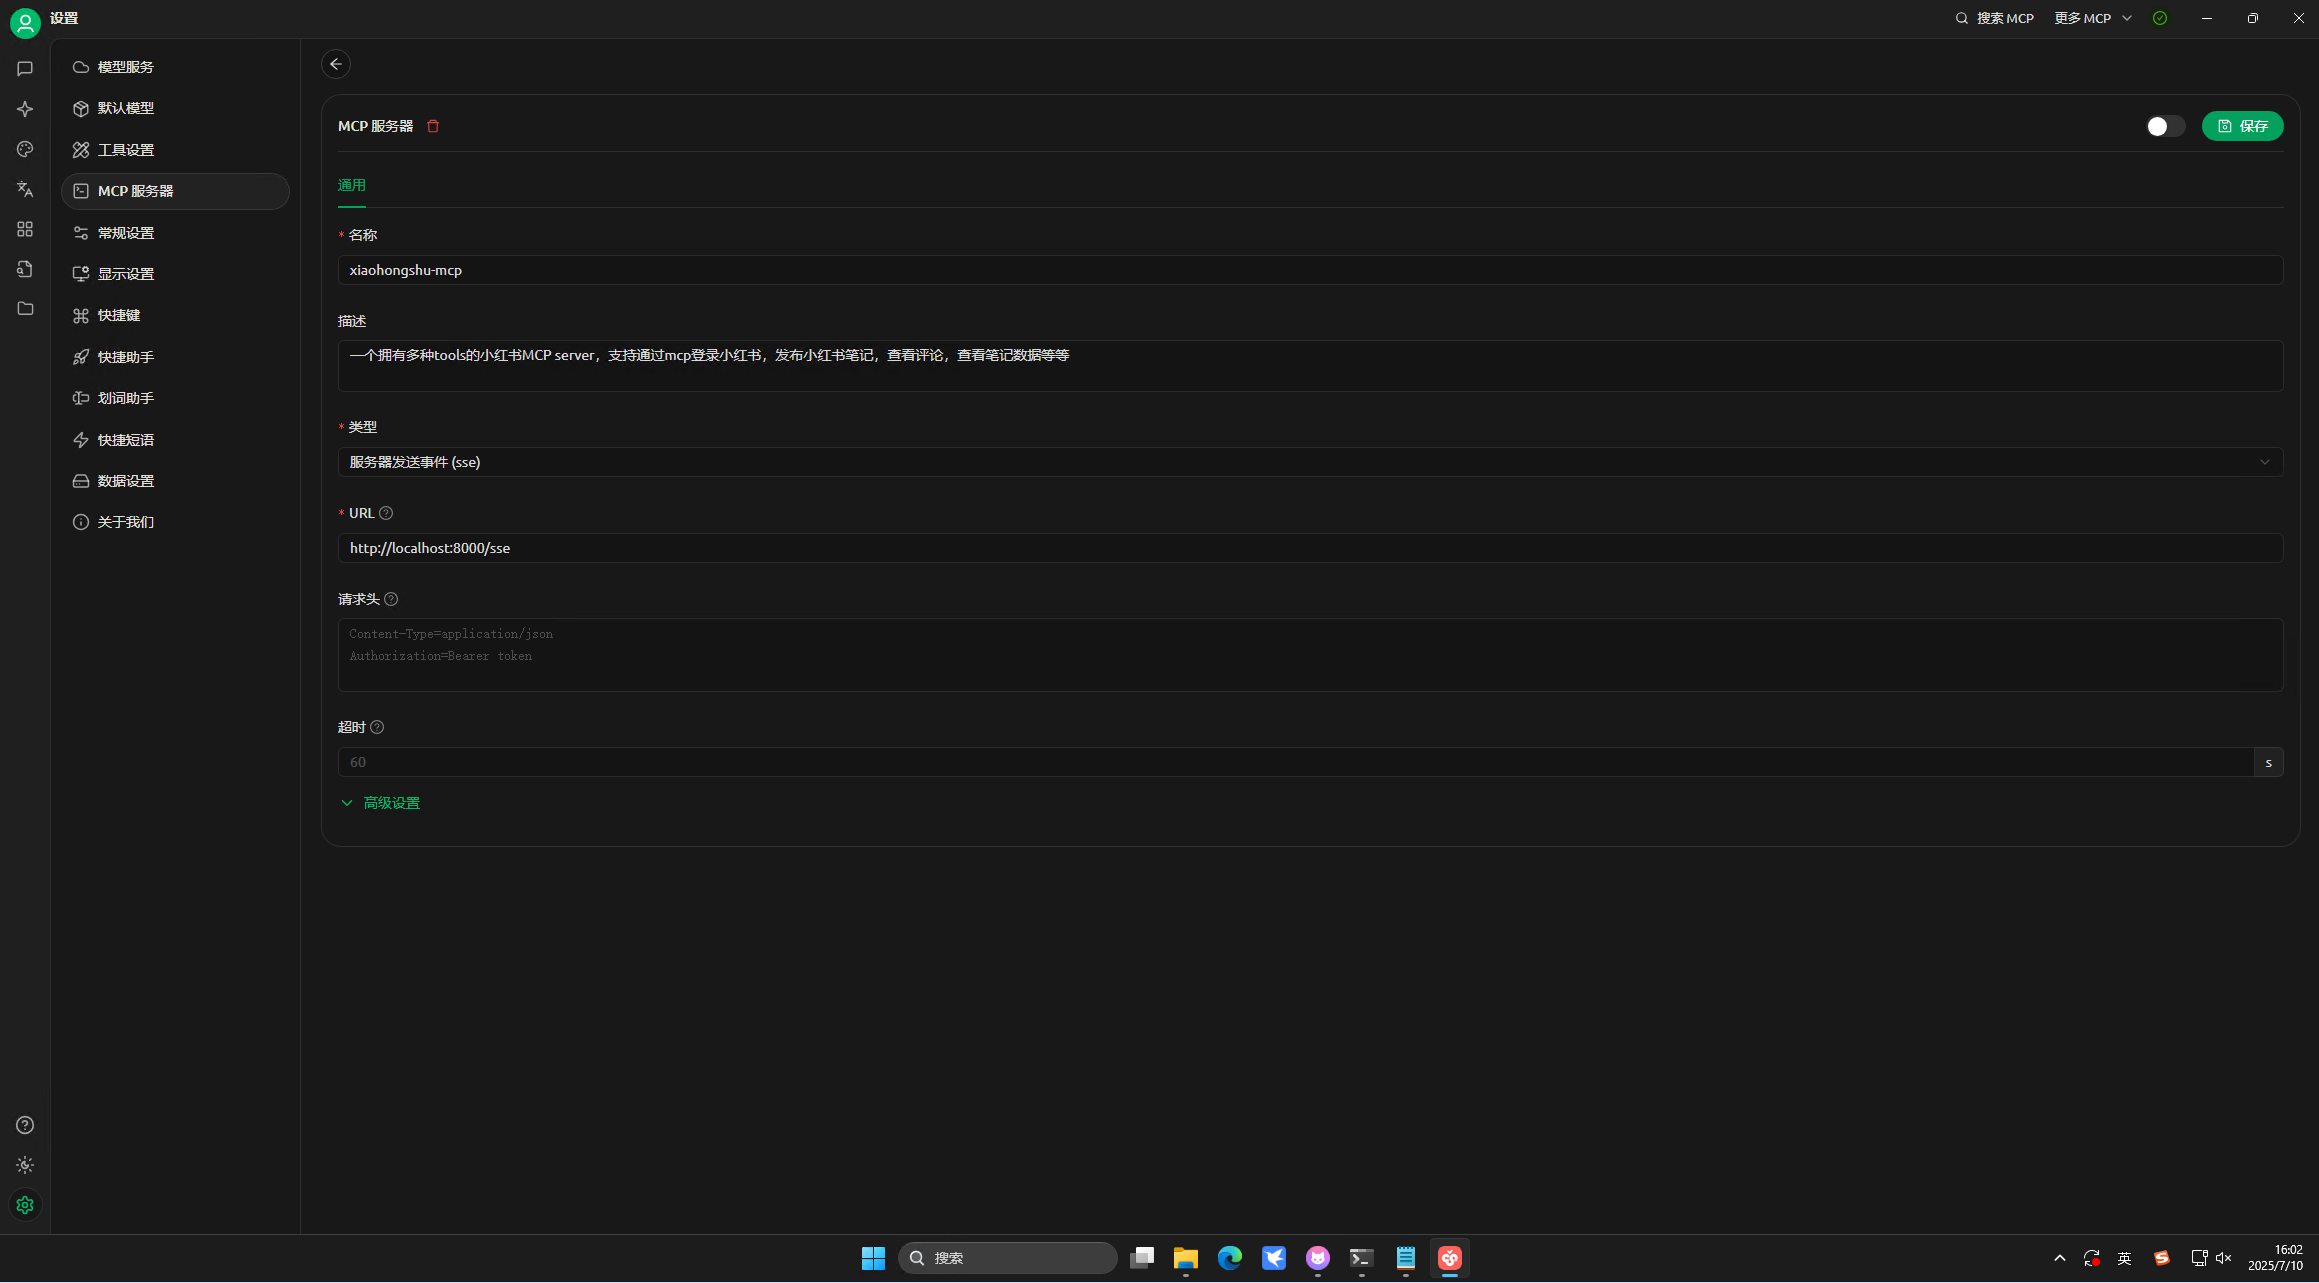
Task: Switch to the 通用 tab
Action: 352,185
